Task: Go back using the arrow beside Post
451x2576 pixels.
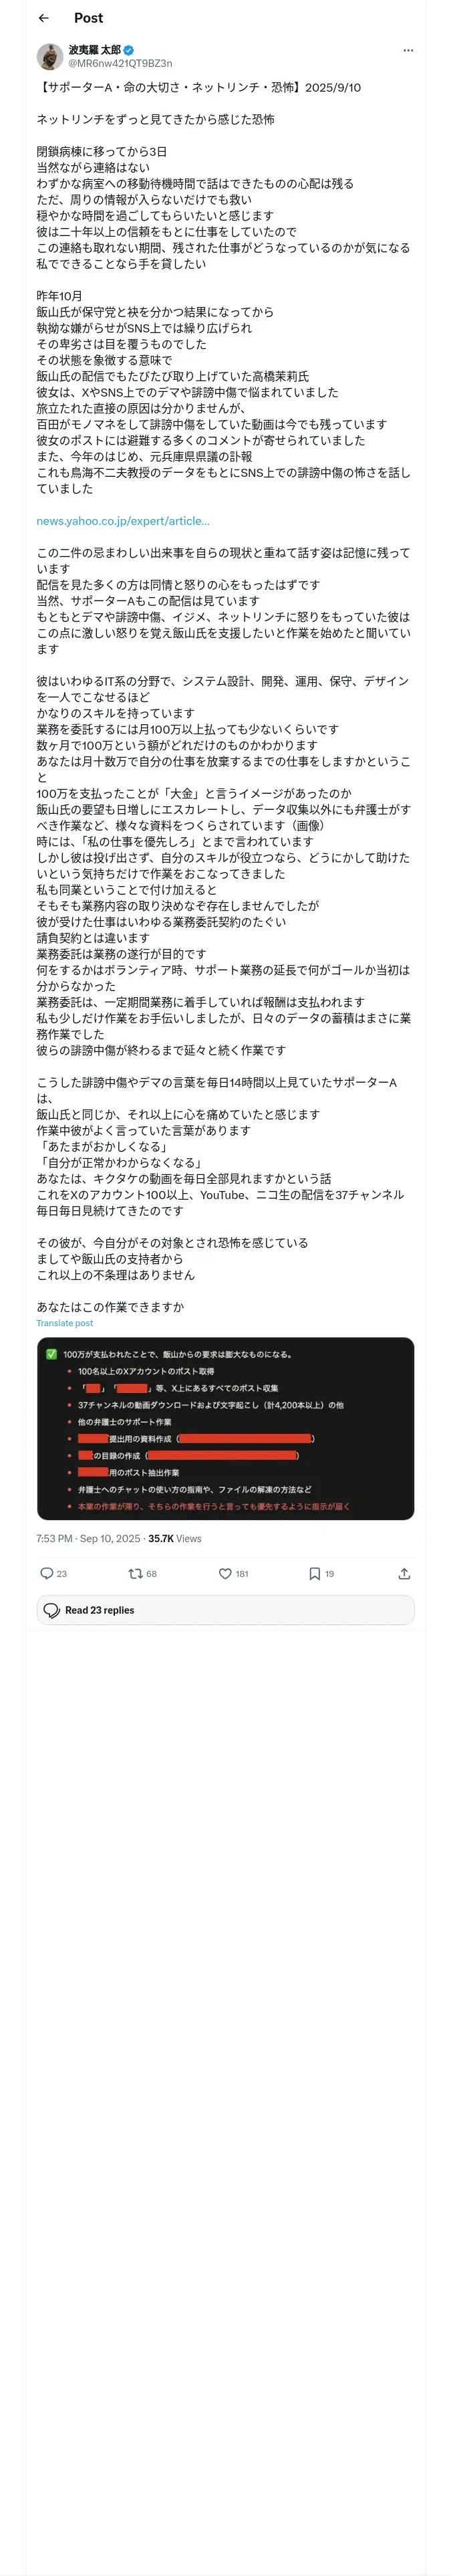Action: [x=43, y=18]
